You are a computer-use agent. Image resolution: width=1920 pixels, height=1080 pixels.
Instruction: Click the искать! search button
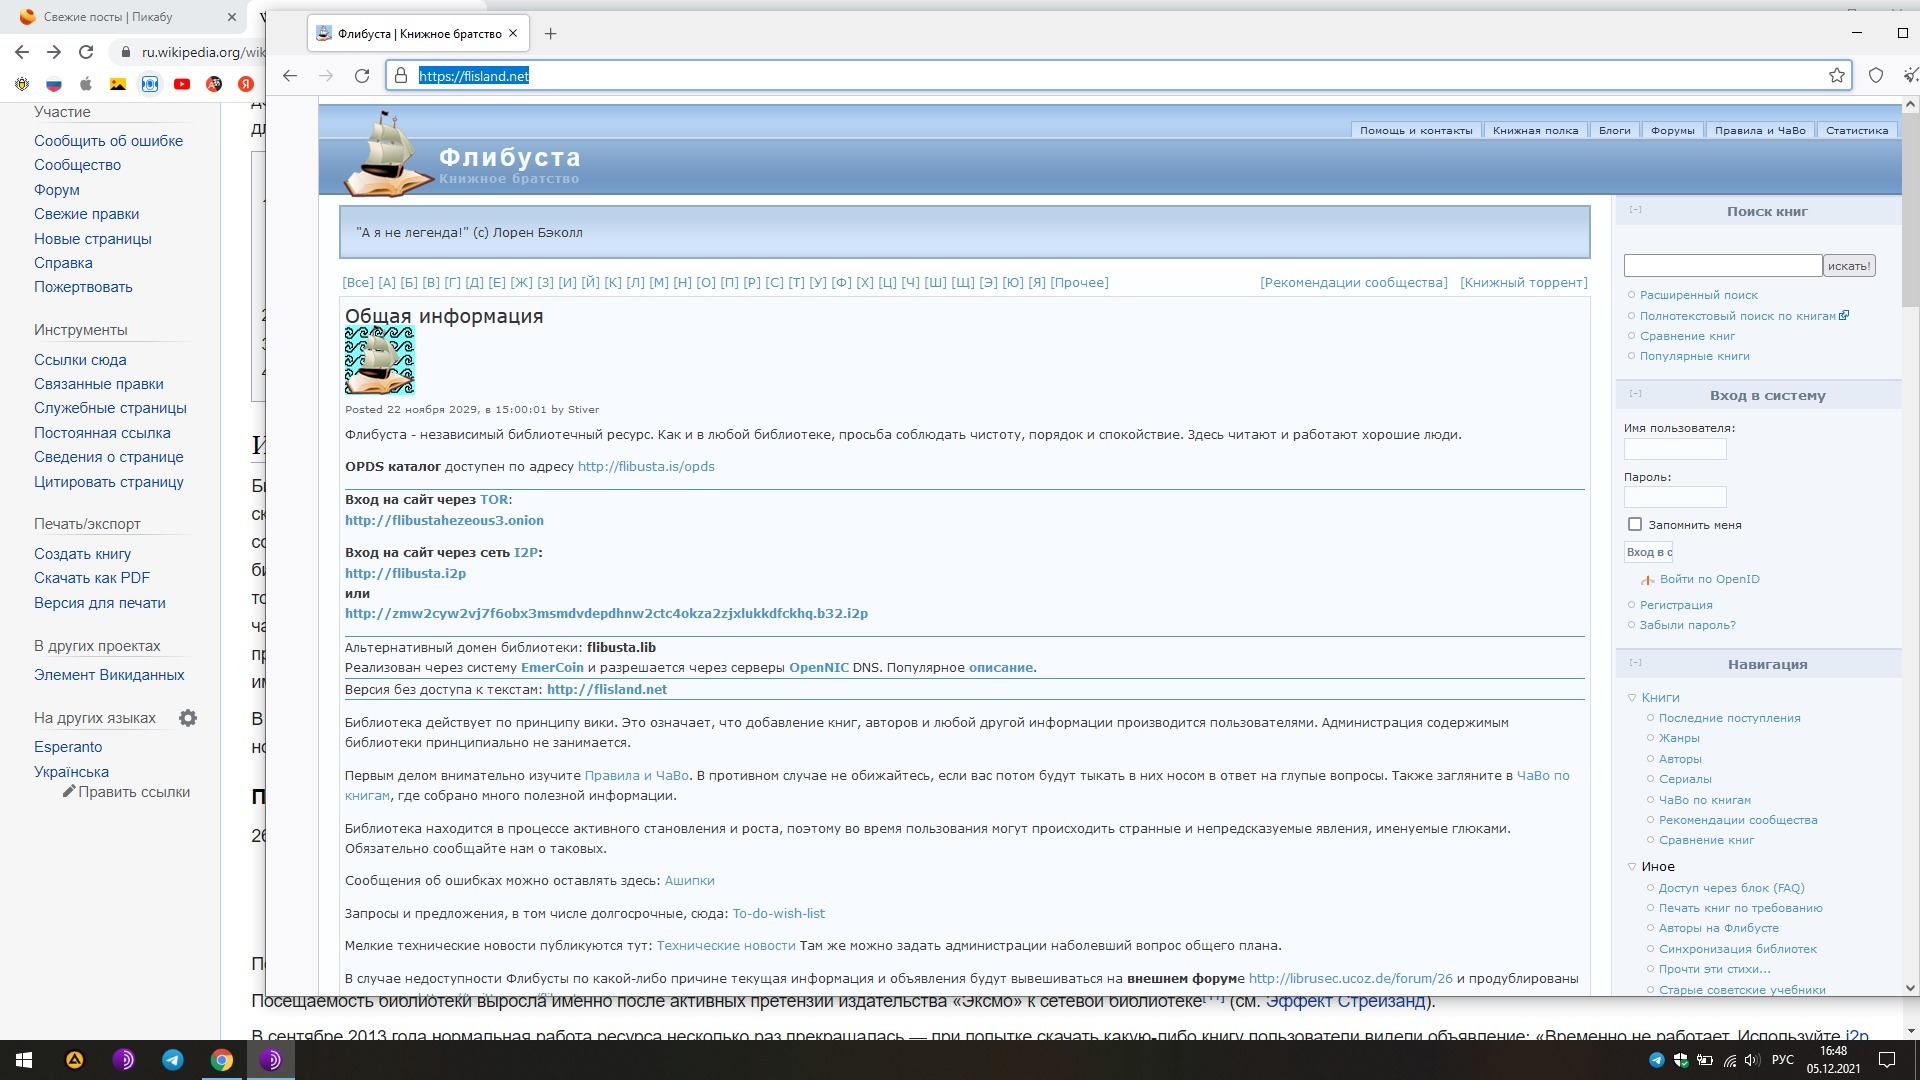point(1849,266)
